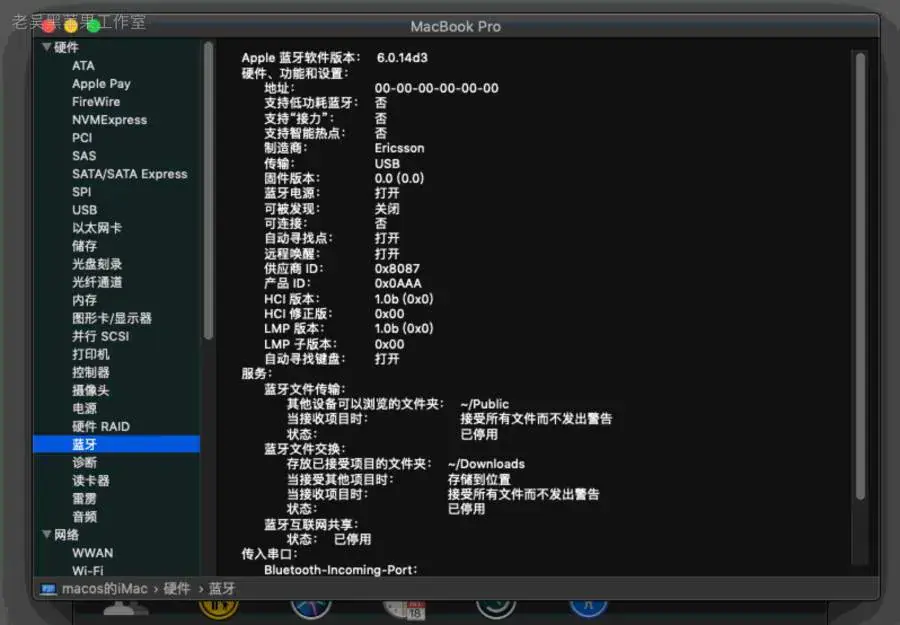Screen dimensions: 900x625
Task: Click the 6.0.14d3 version value
Action: pyautogui.click(x=402, y=58)
